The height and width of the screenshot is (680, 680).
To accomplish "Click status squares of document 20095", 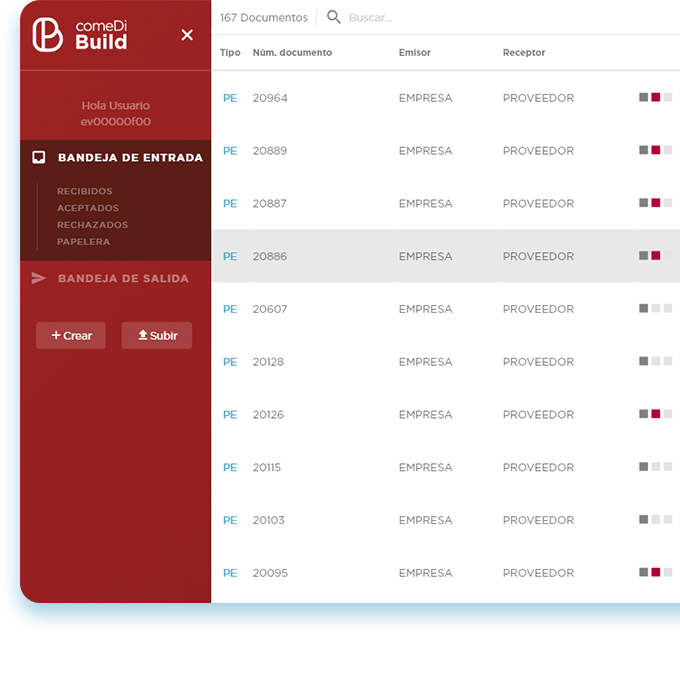I will pos(655,572).
